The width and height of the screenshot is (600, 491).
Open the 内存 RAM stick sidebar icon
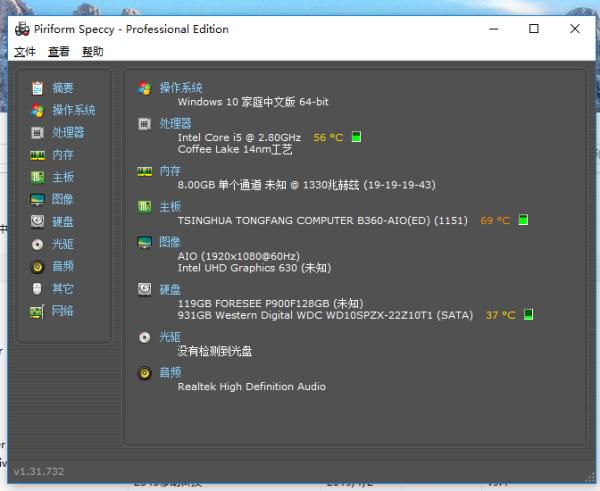tap(38, 155)
